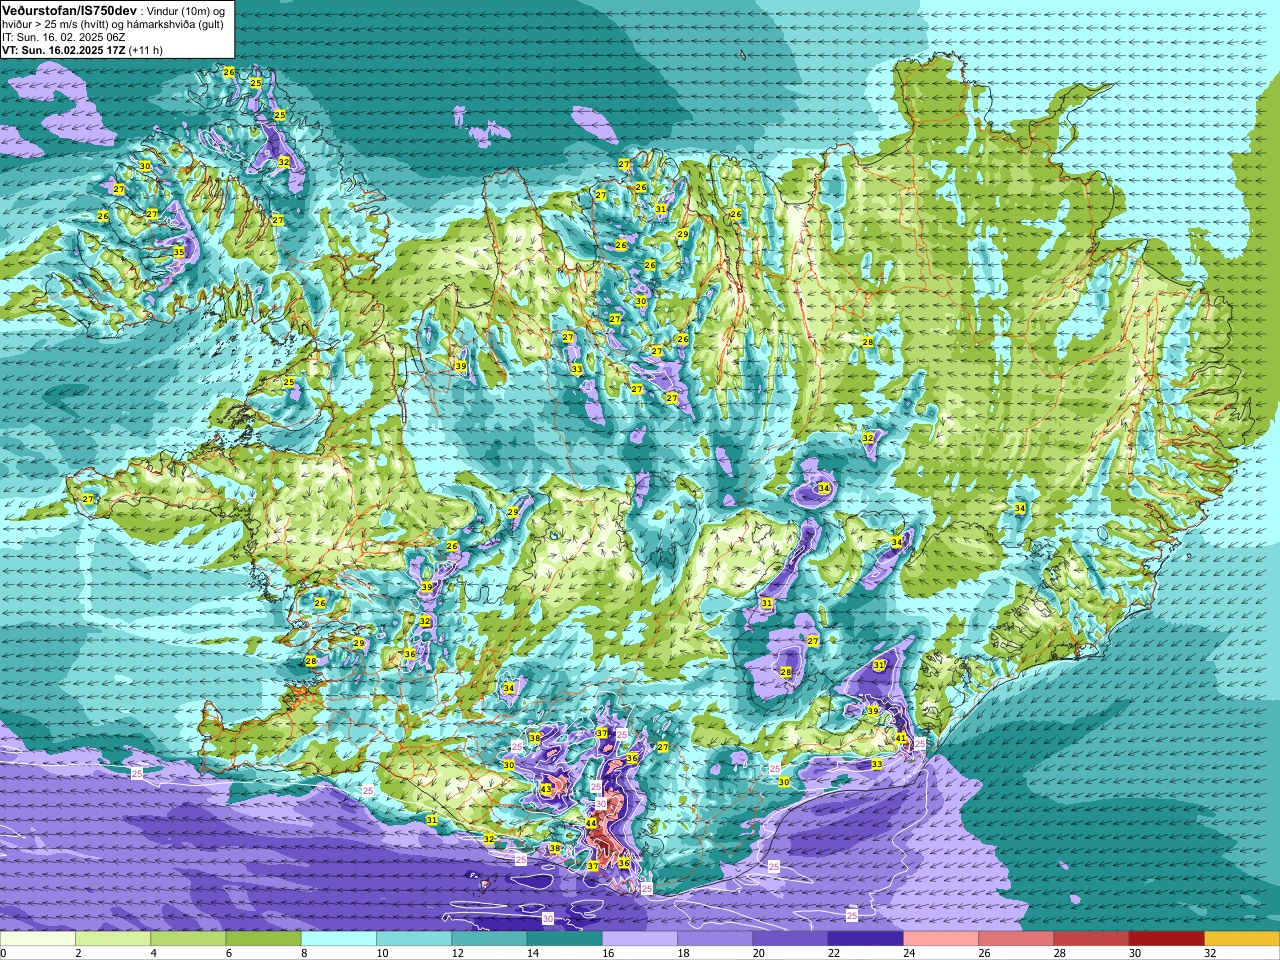Viewport: 1280px width, 960px height.
Task: Click the teal 12–14 m/s legend swatch
Action: click(x=489, y=939)
